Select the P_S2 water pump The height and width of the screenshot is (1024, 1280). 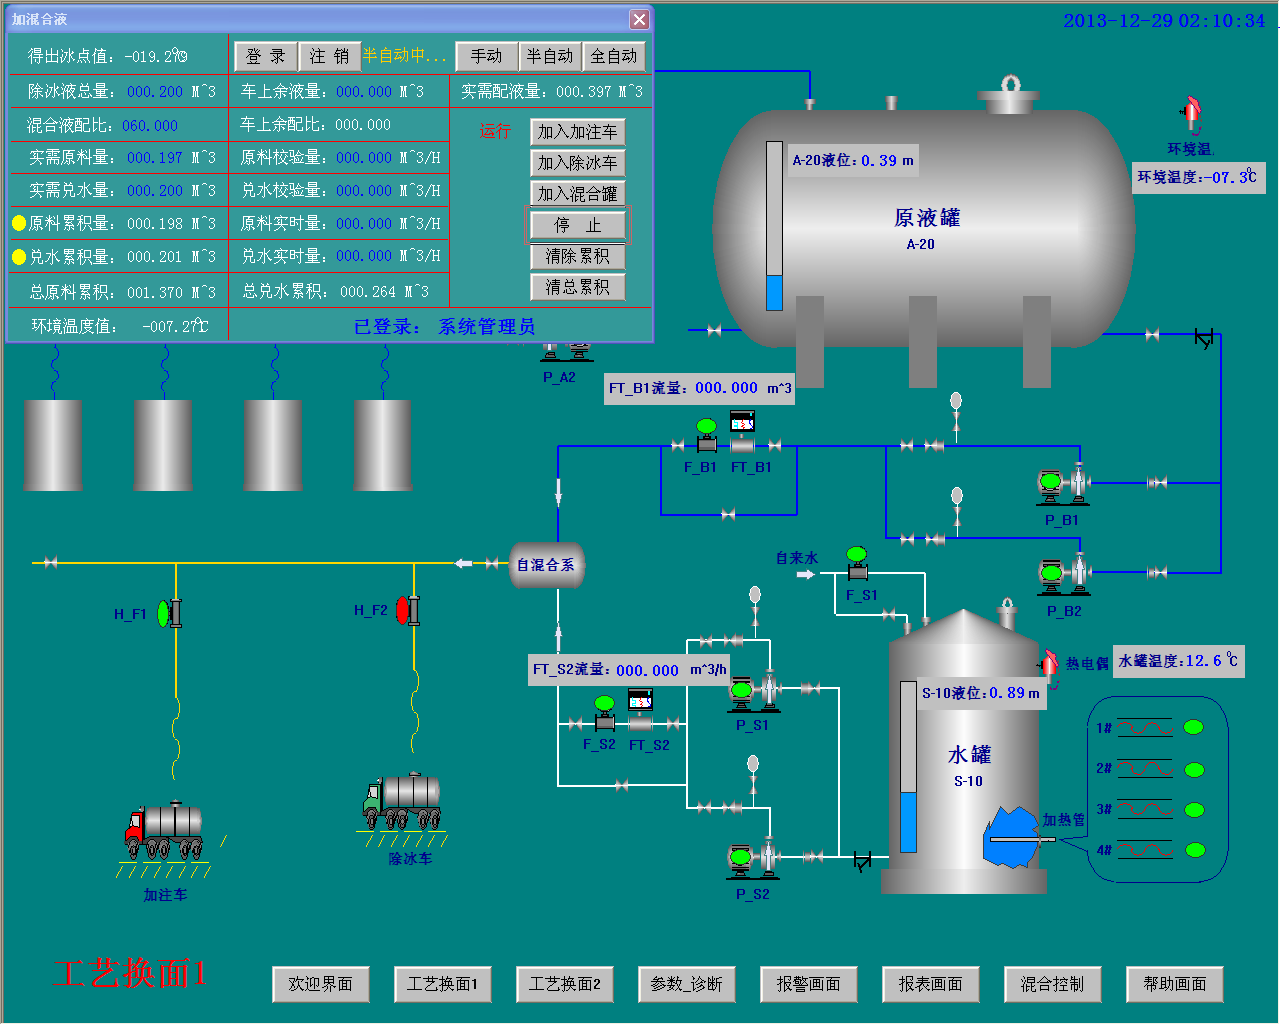point(753,859)
